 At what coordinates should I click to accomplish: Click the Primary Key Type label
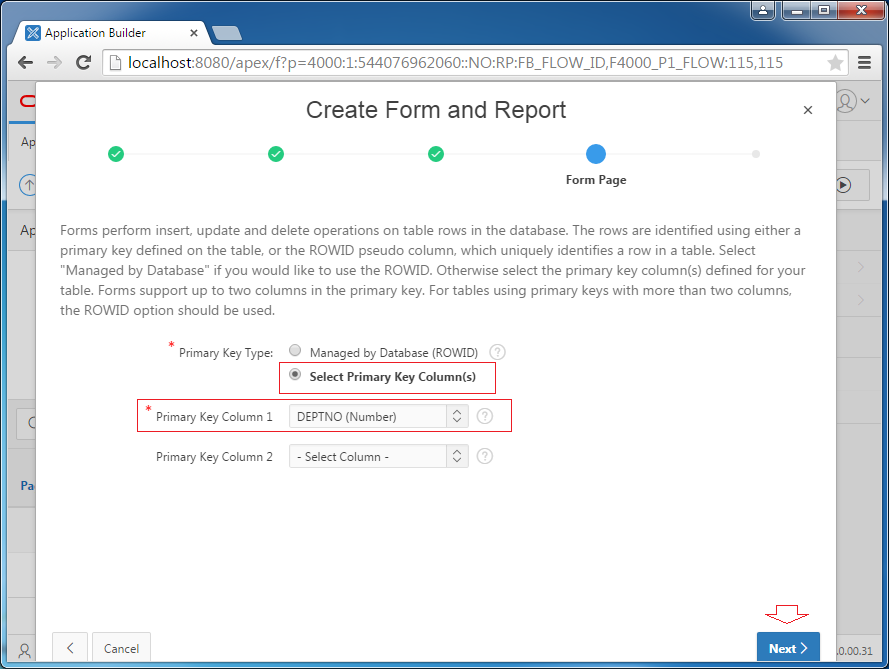click(226, 353)
